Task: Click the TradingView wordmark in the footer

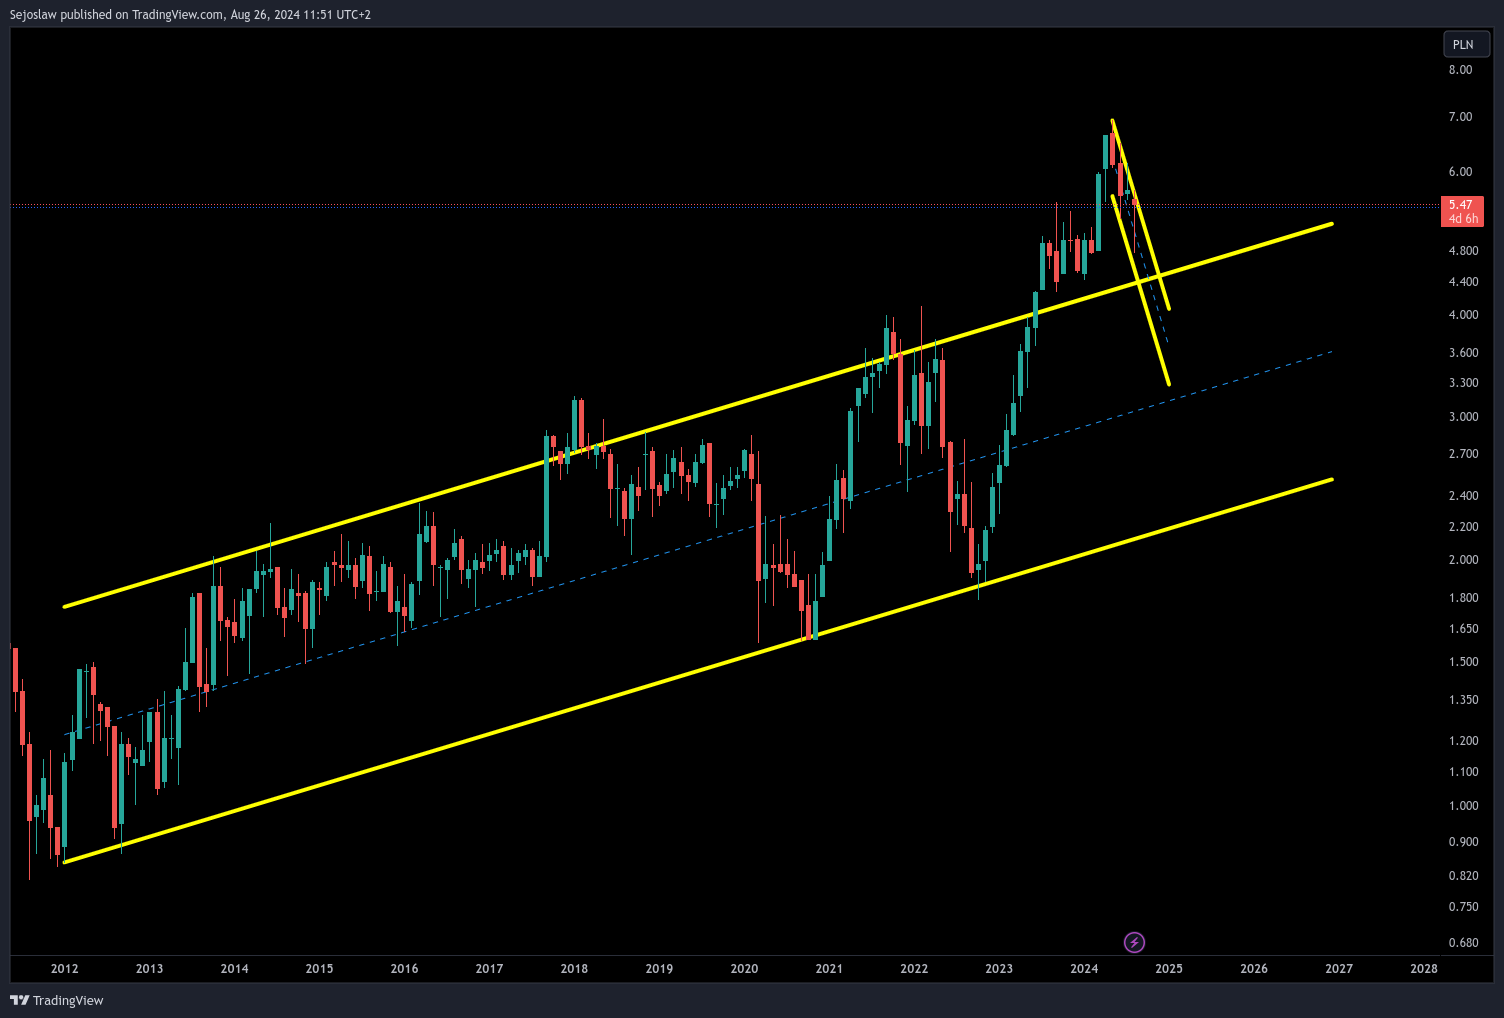Action: tap(68, 1001)
